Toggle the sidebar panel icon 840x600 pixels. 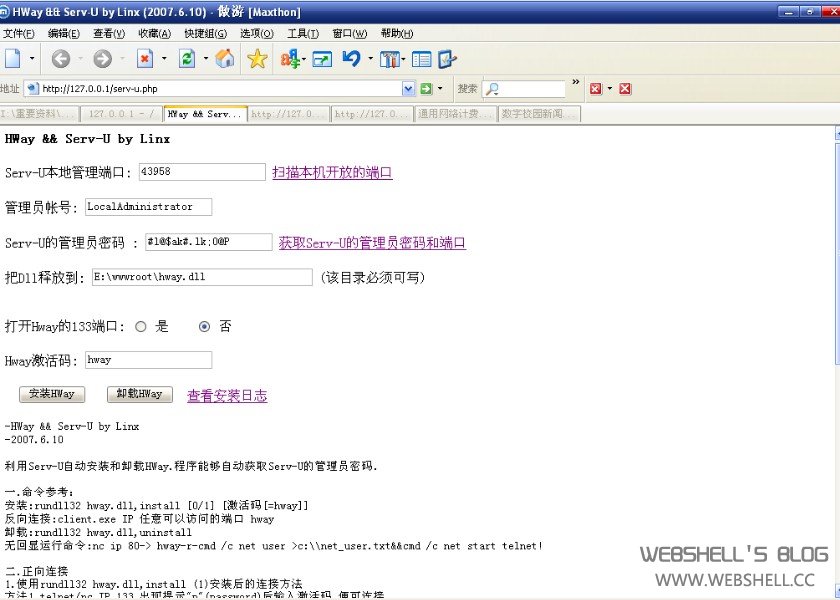point(422,59)
